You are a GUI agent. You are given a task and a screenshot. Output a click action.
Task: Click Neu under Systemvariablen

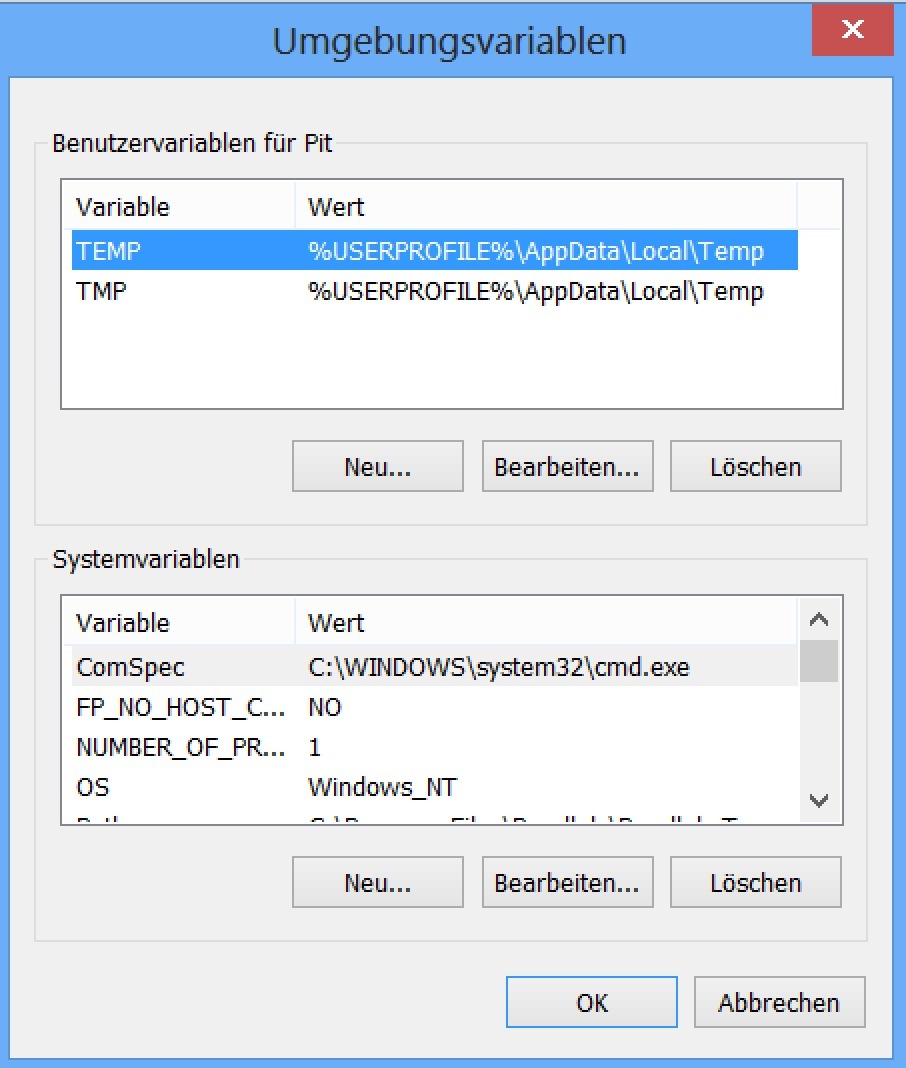[x=377, y=883]
